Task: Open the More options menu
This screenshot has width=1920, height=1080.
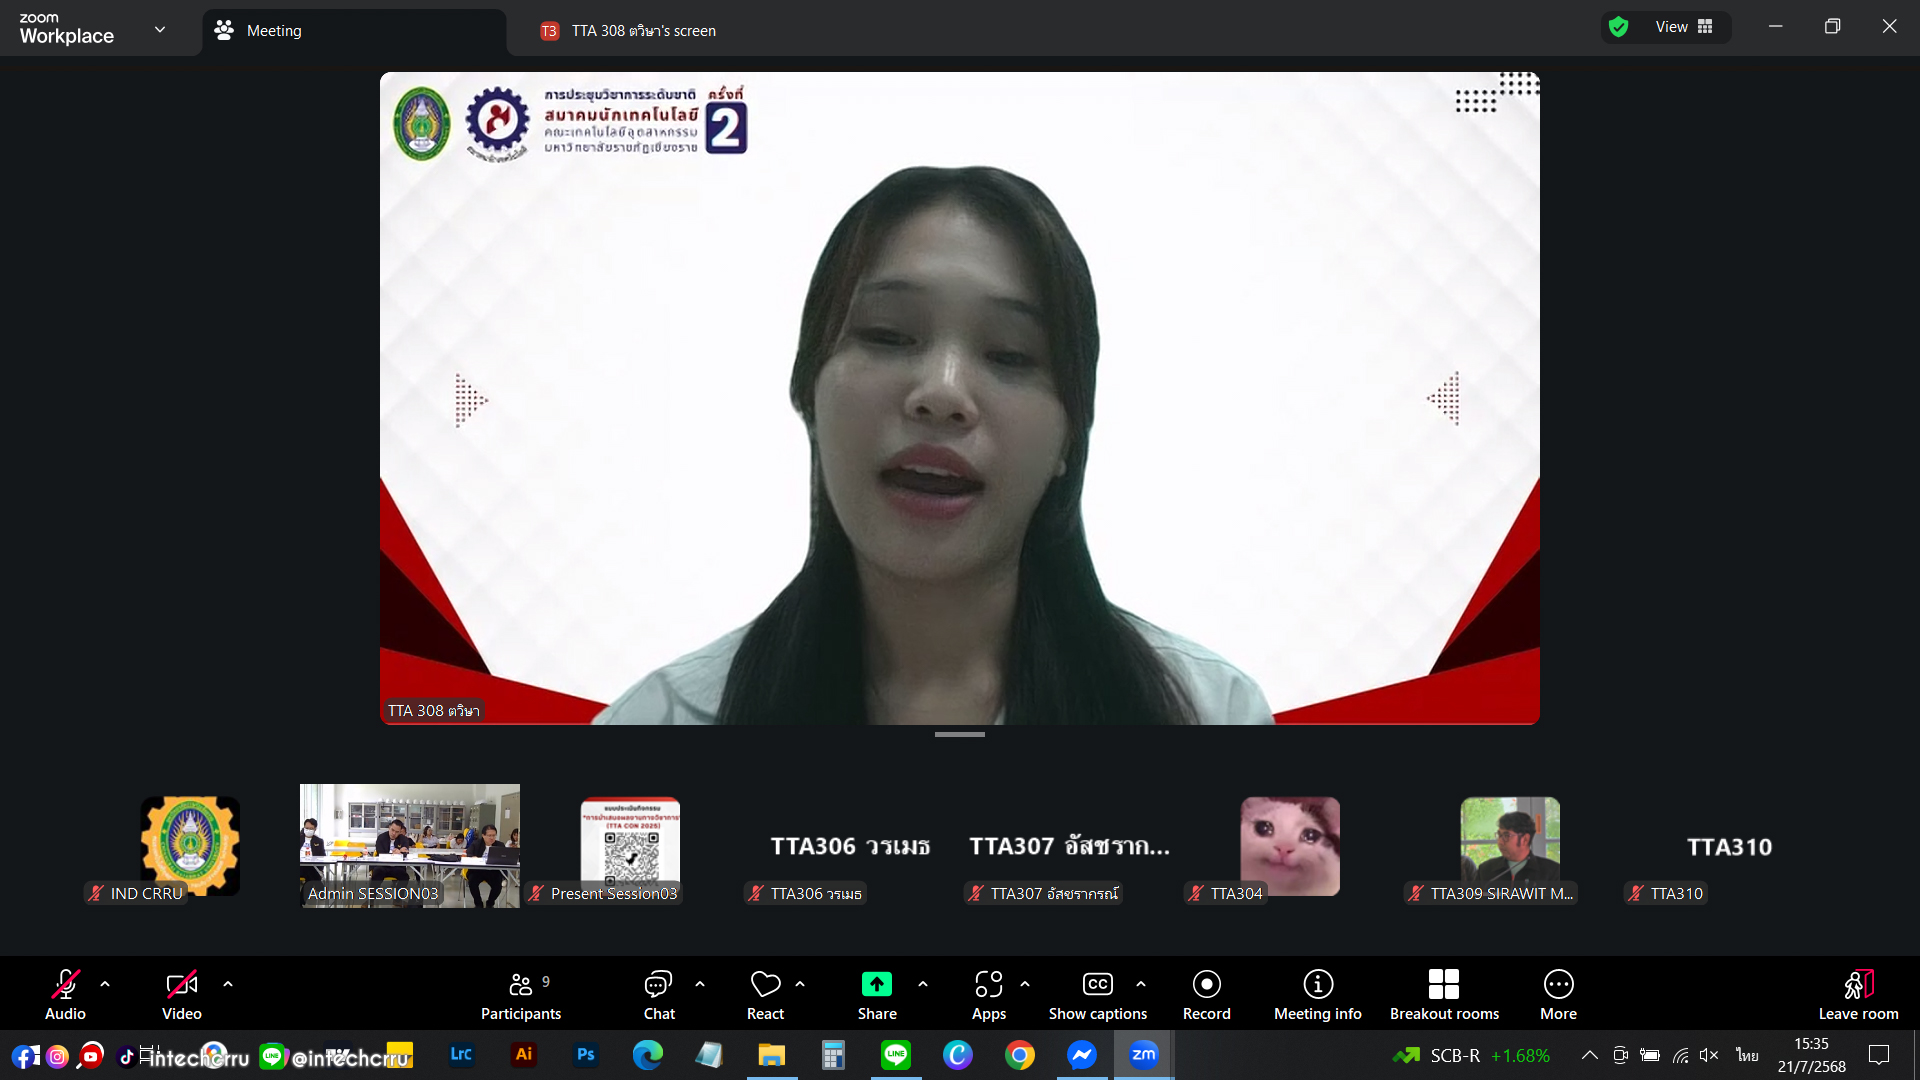Action: click(x=1558, y=995)
